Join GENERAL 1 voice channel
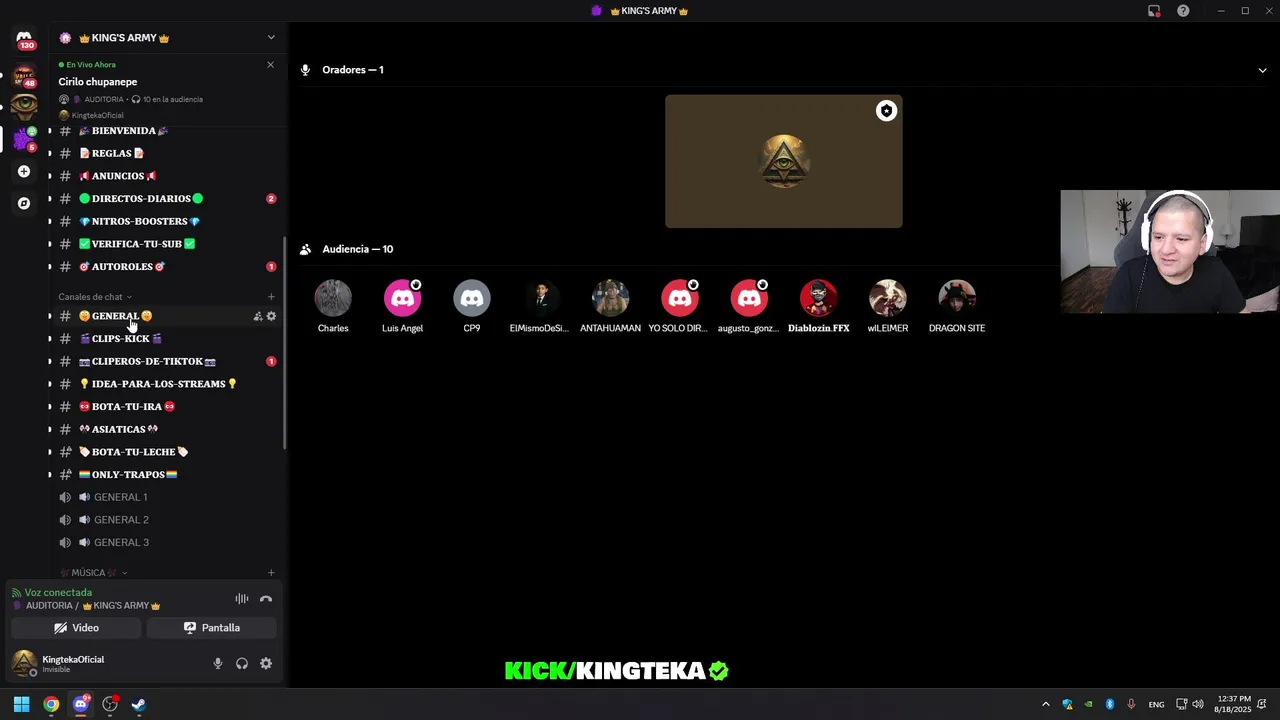Screen dimensions: 1280x720 [167, 497]
